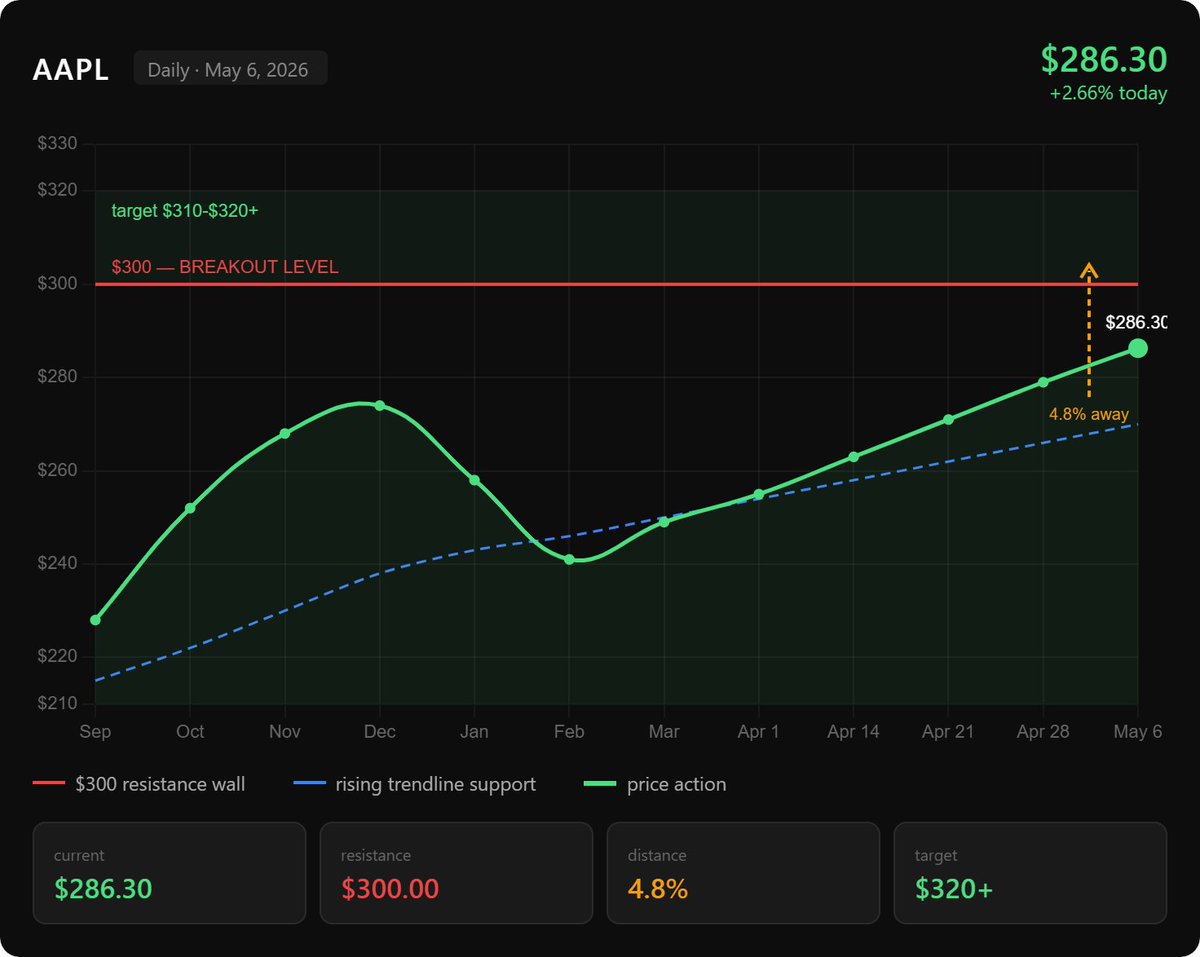Click the Apr 1 x-axis label

pyautogui.click(x=758, y=732)
